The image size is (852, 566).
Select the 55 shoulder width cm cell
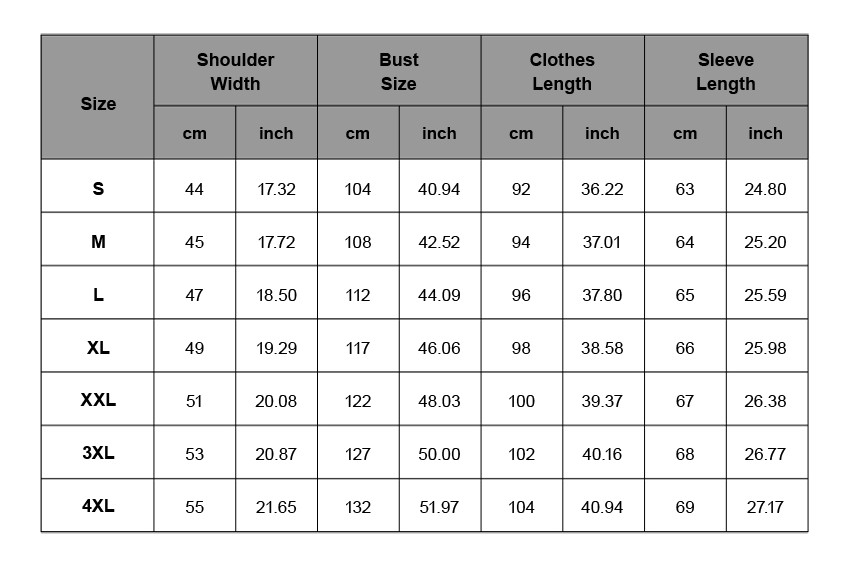(x=195, y=505)
